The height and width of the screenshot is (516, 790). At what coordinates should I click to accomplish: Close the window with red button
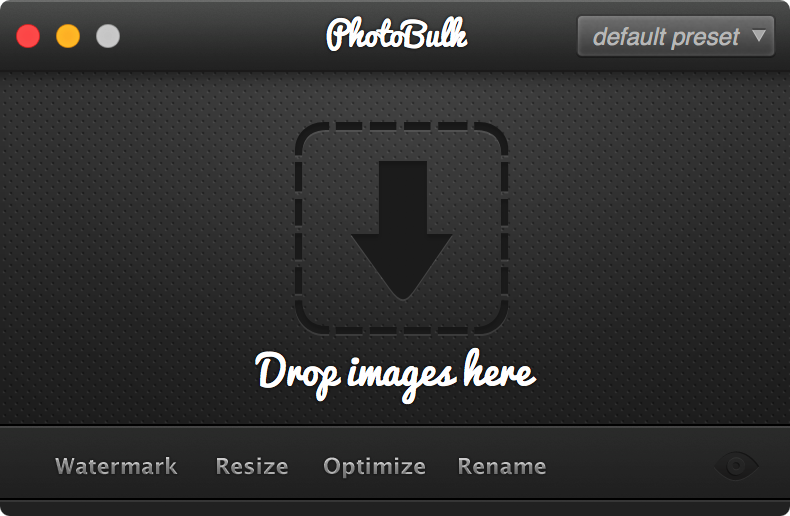[x=28, y=36]
